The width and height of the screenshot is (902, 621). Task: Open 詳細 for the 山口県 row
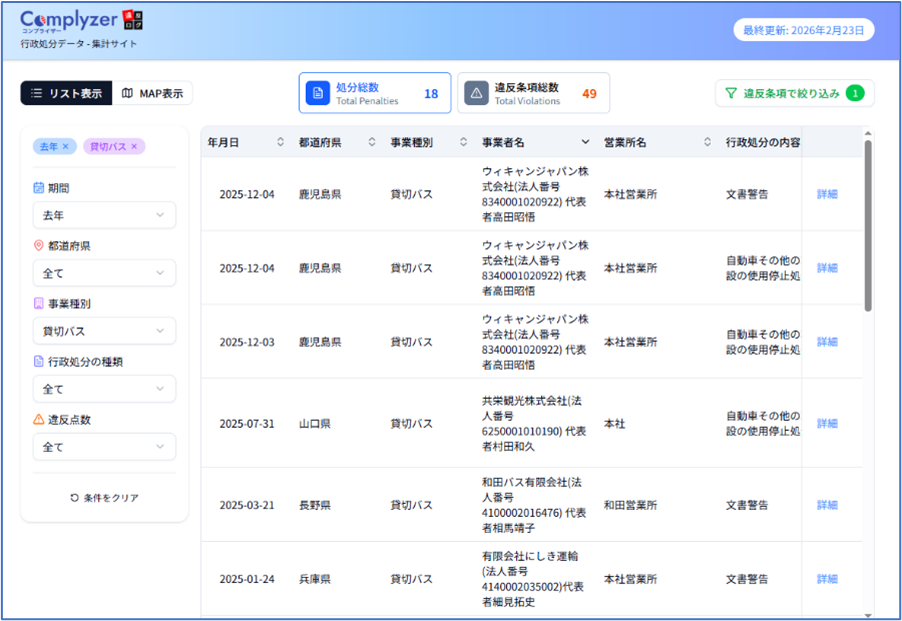[826, 423]
